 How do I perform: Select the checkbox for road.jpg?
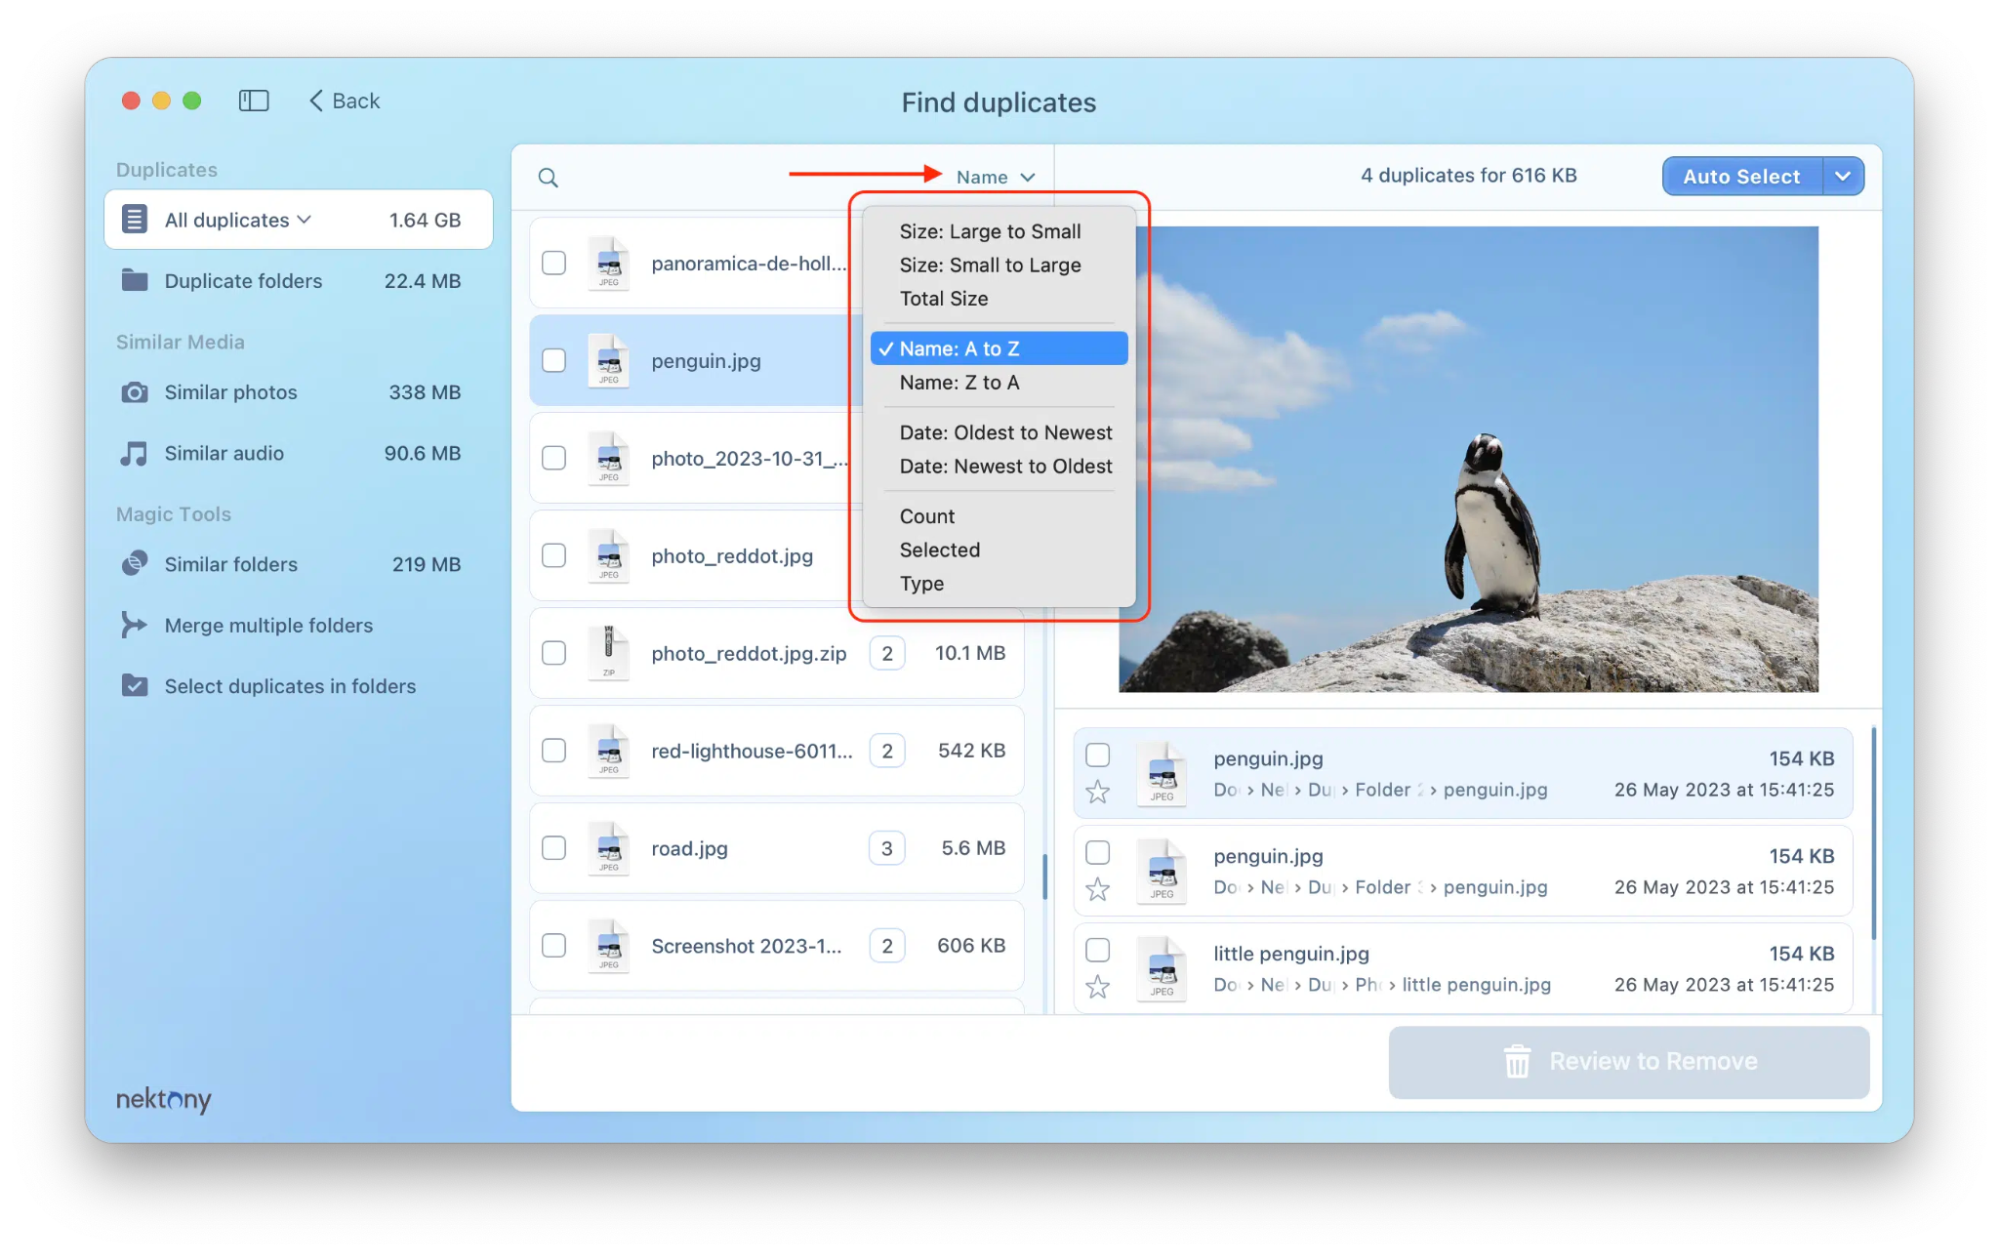[553, 847]
